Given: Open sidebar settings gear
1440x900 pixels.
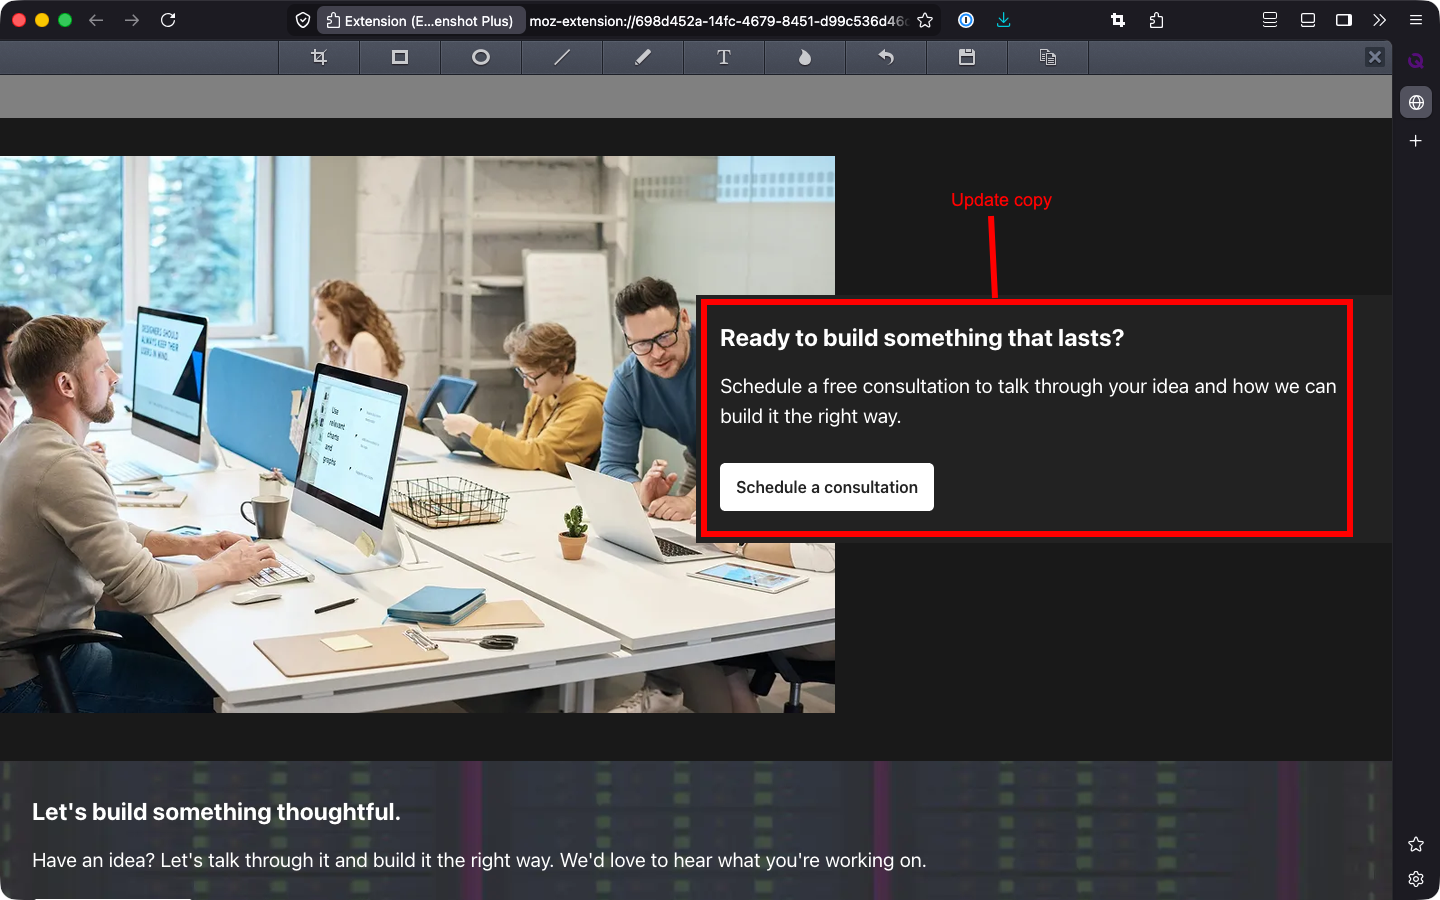Looking at the screenshot, I should (x=1416, y=879).
